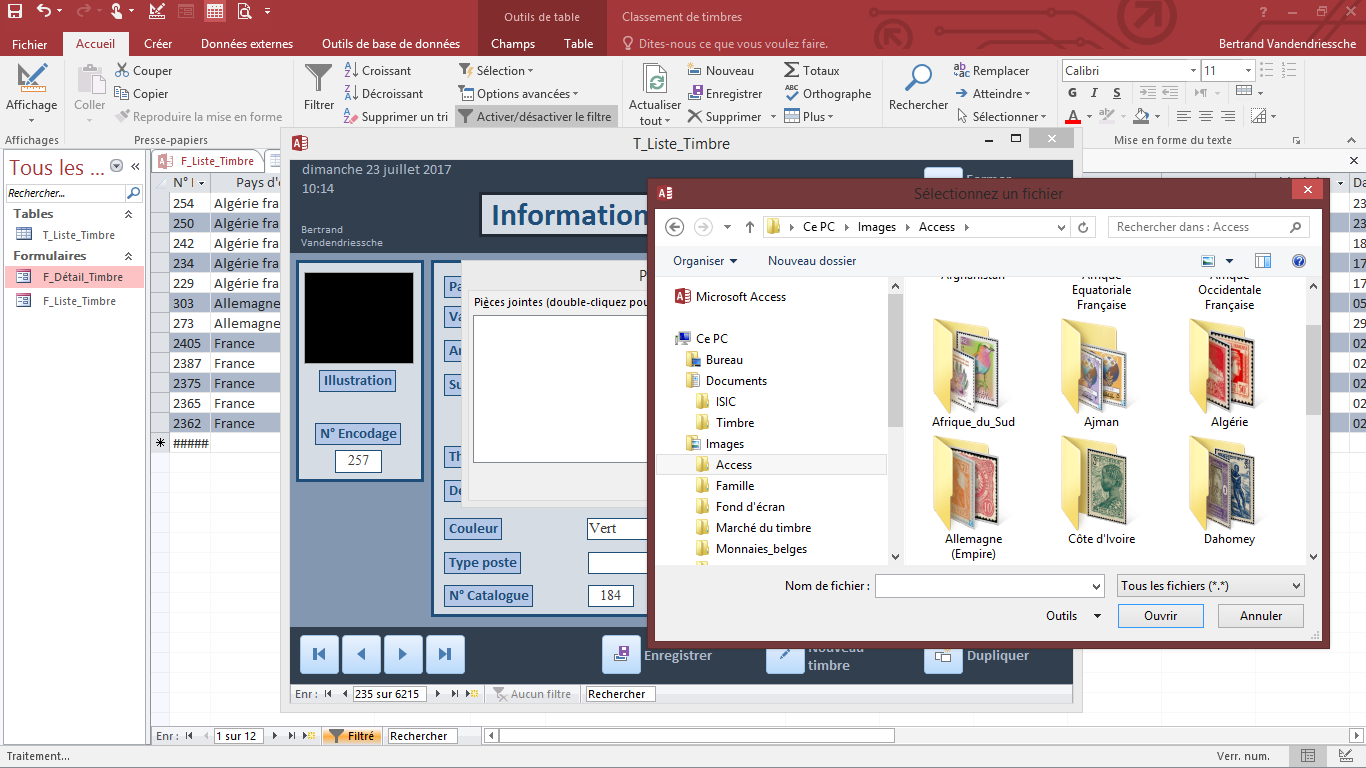Click the Save icon in quick access toolbar
Viewport: 1366px width, 768px height.
[15, 12]
